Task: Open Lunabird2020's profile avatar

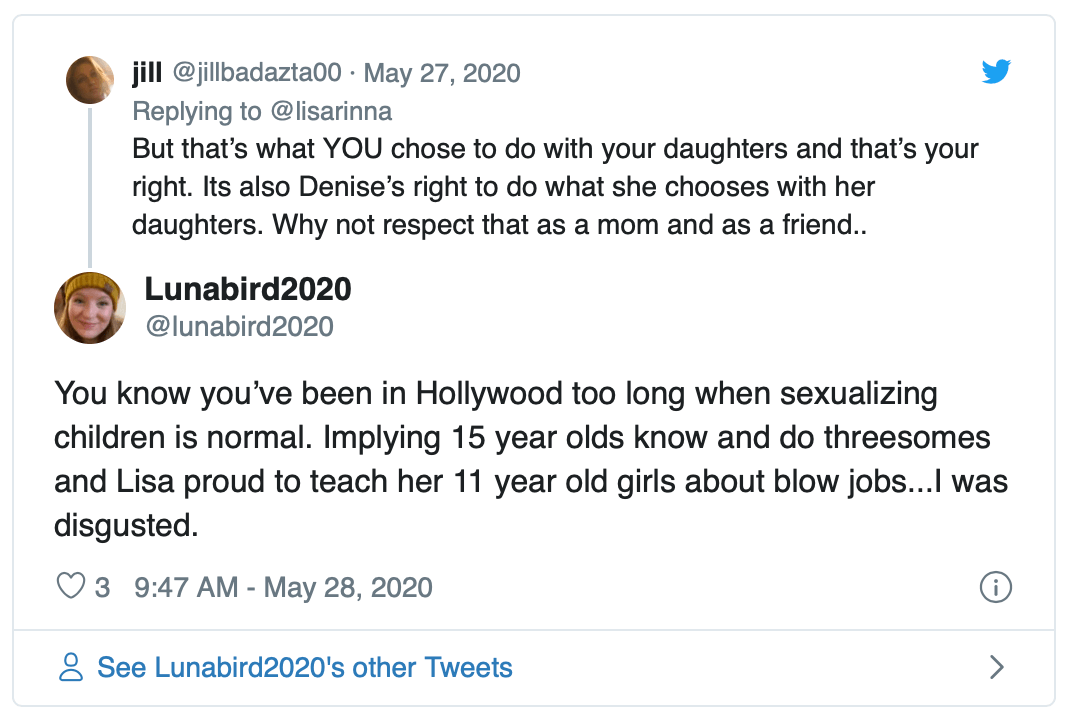Action: point(90,307)
